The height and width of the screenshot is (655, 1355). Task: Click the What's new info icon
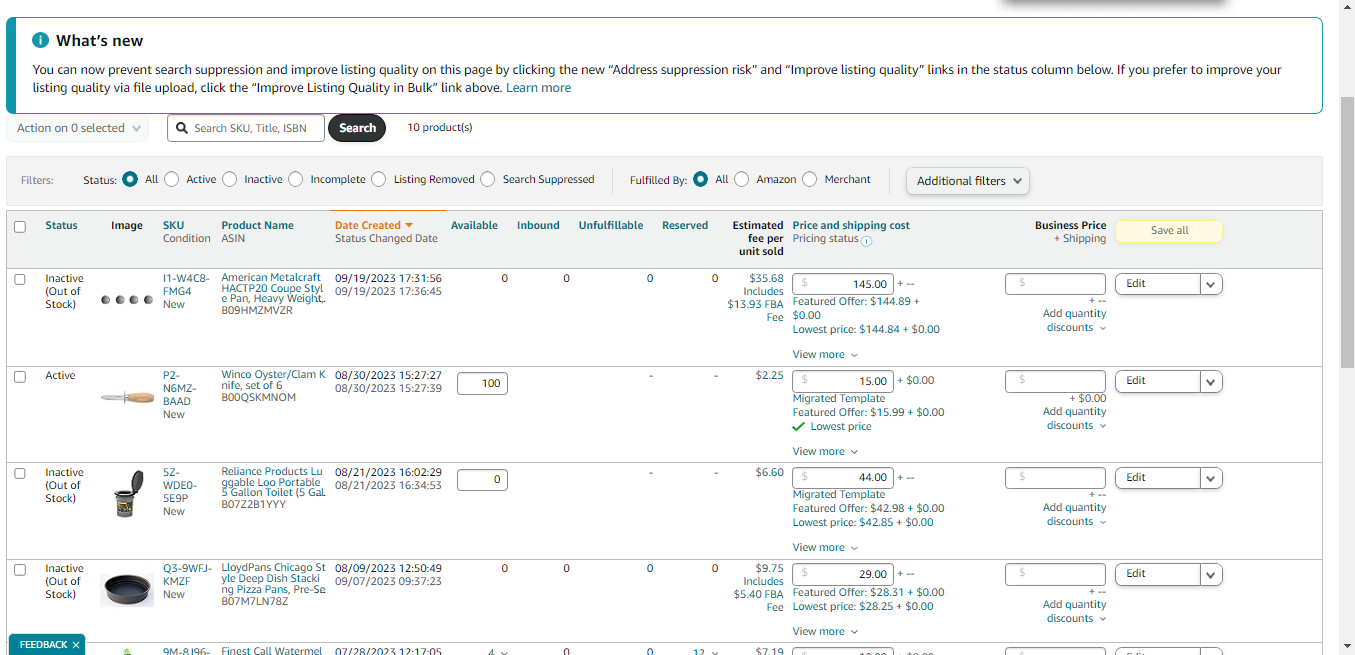coord(40,41)
